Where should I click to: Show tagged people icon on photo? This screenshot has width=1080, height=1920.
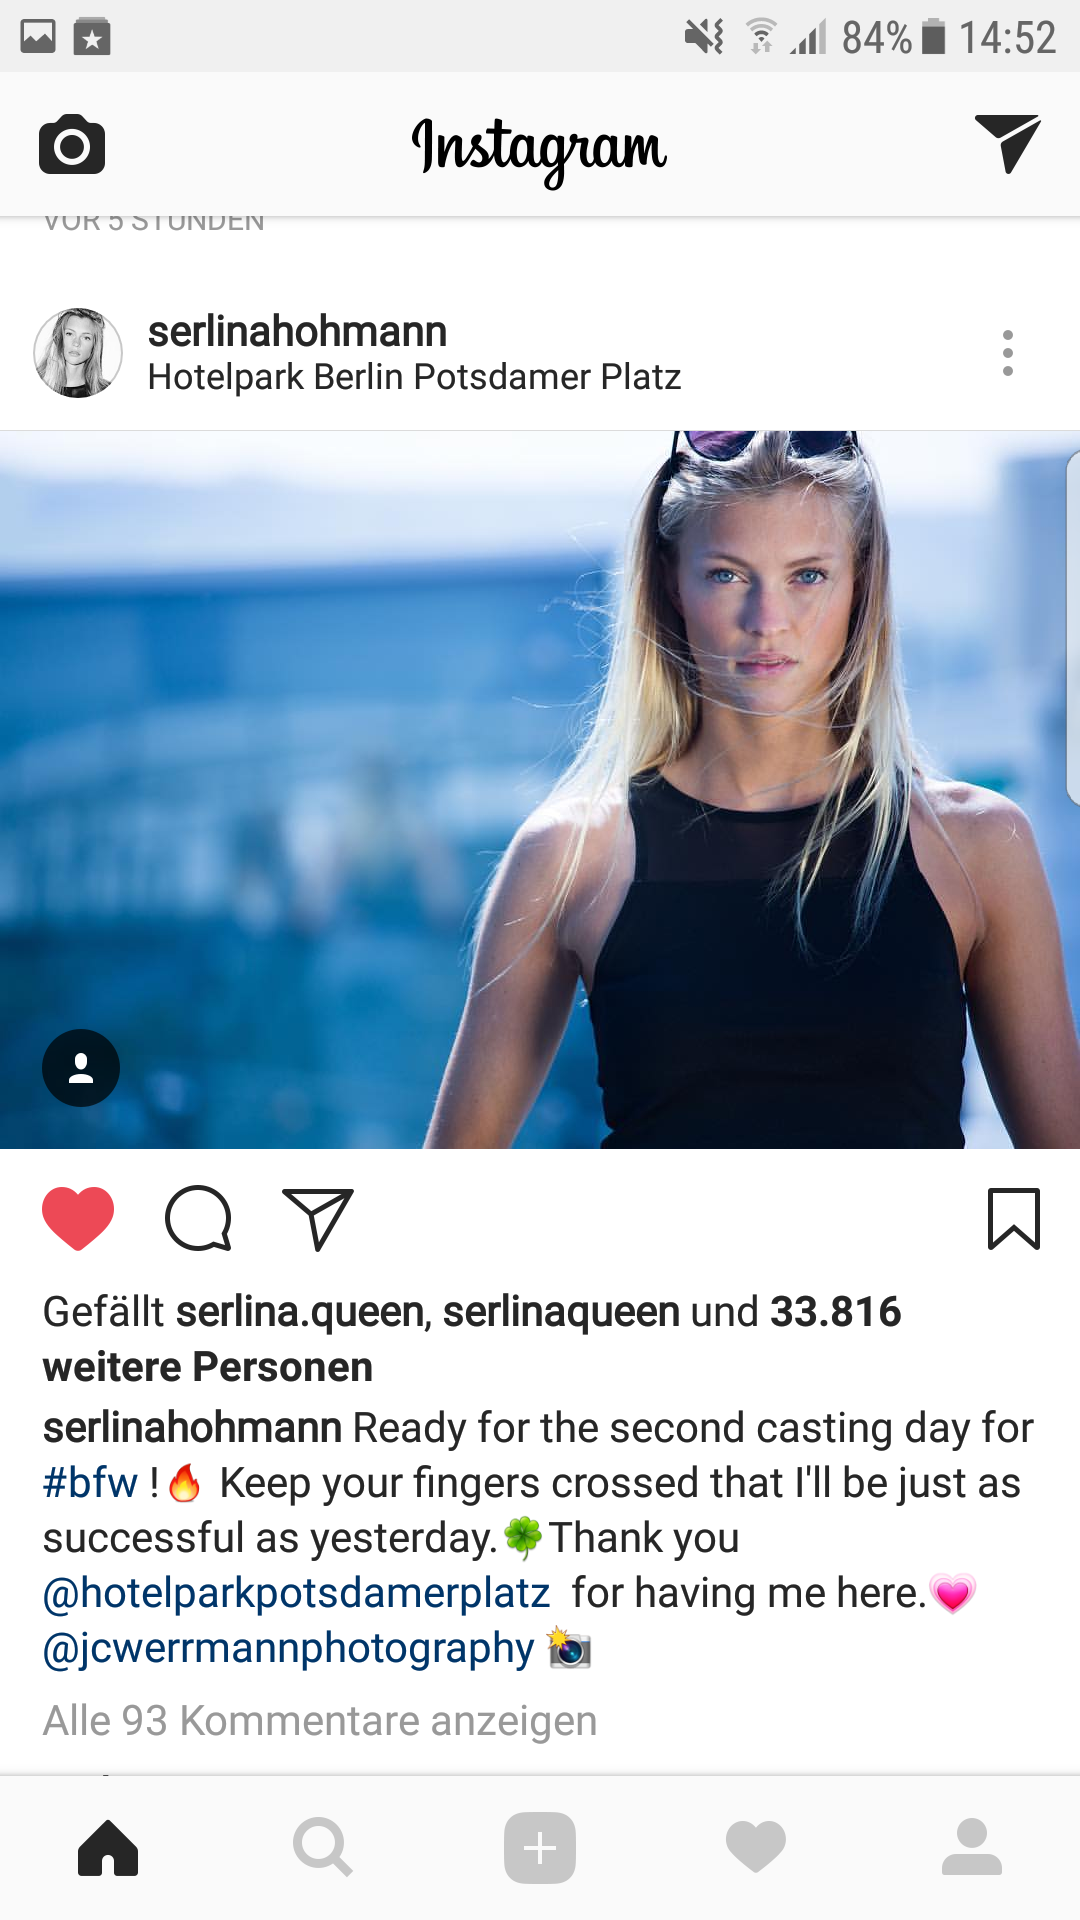tap(81, 1068)
